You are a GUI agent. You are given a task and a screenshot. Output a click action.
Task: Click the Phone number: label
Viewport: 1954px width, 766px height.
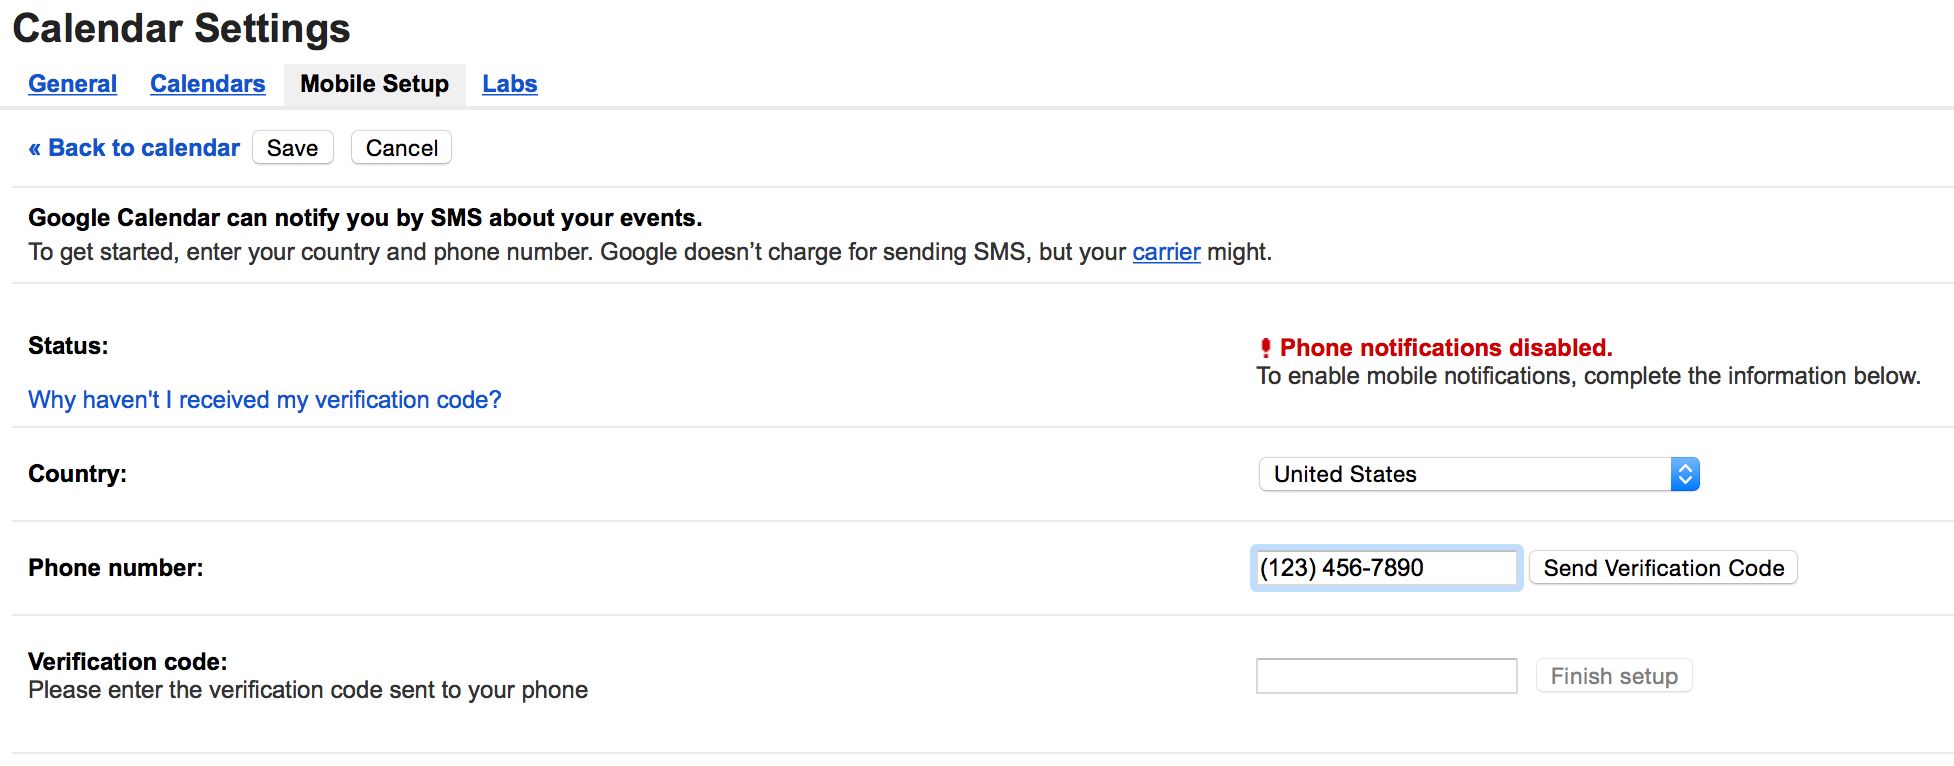(115, 568)
